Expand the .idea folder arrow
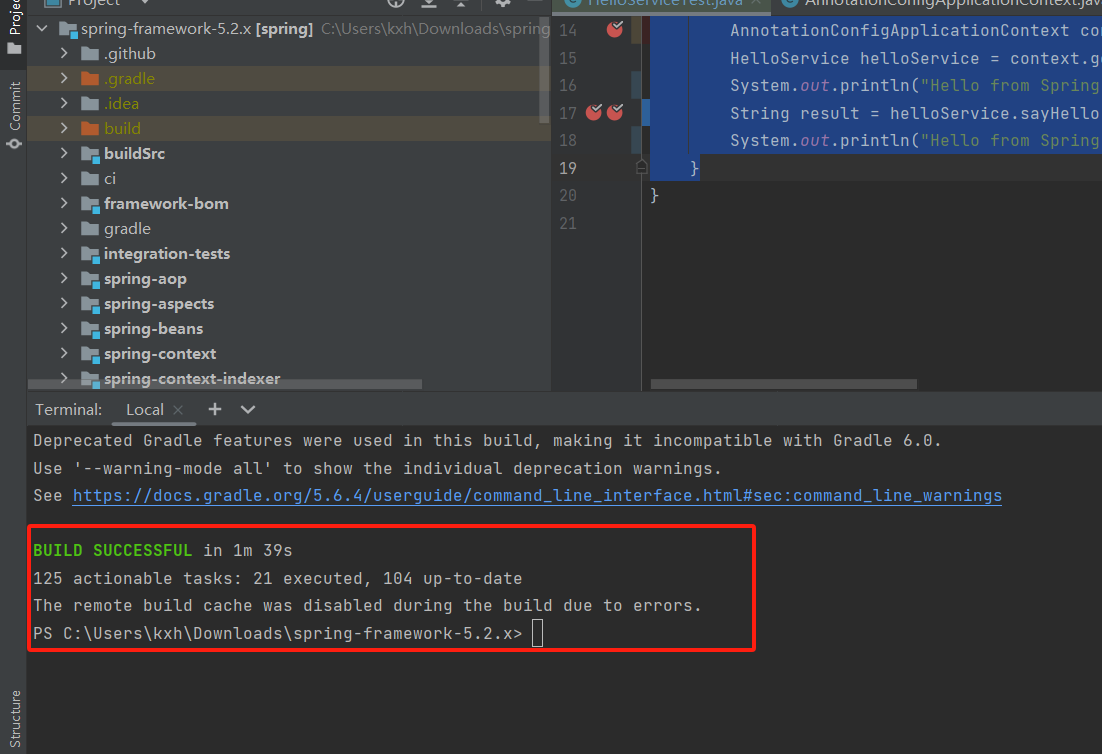This screenshot has width=1102, height=754. pos(64,103)
